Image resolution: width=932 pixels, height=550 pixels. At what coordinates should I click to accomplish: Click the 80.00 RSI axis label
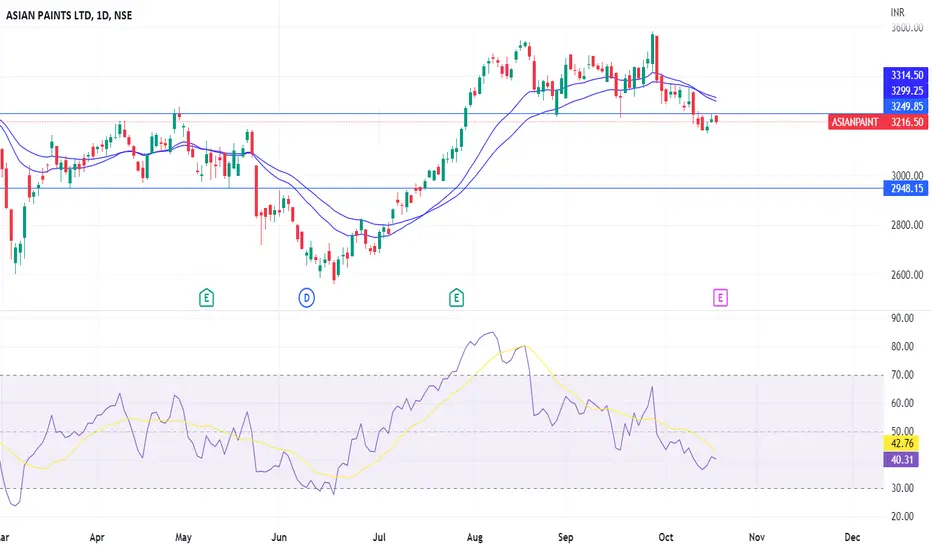(902, 346)
